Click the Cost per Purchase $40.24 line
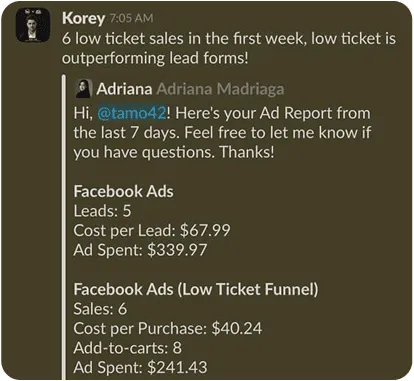 (168, 328)
